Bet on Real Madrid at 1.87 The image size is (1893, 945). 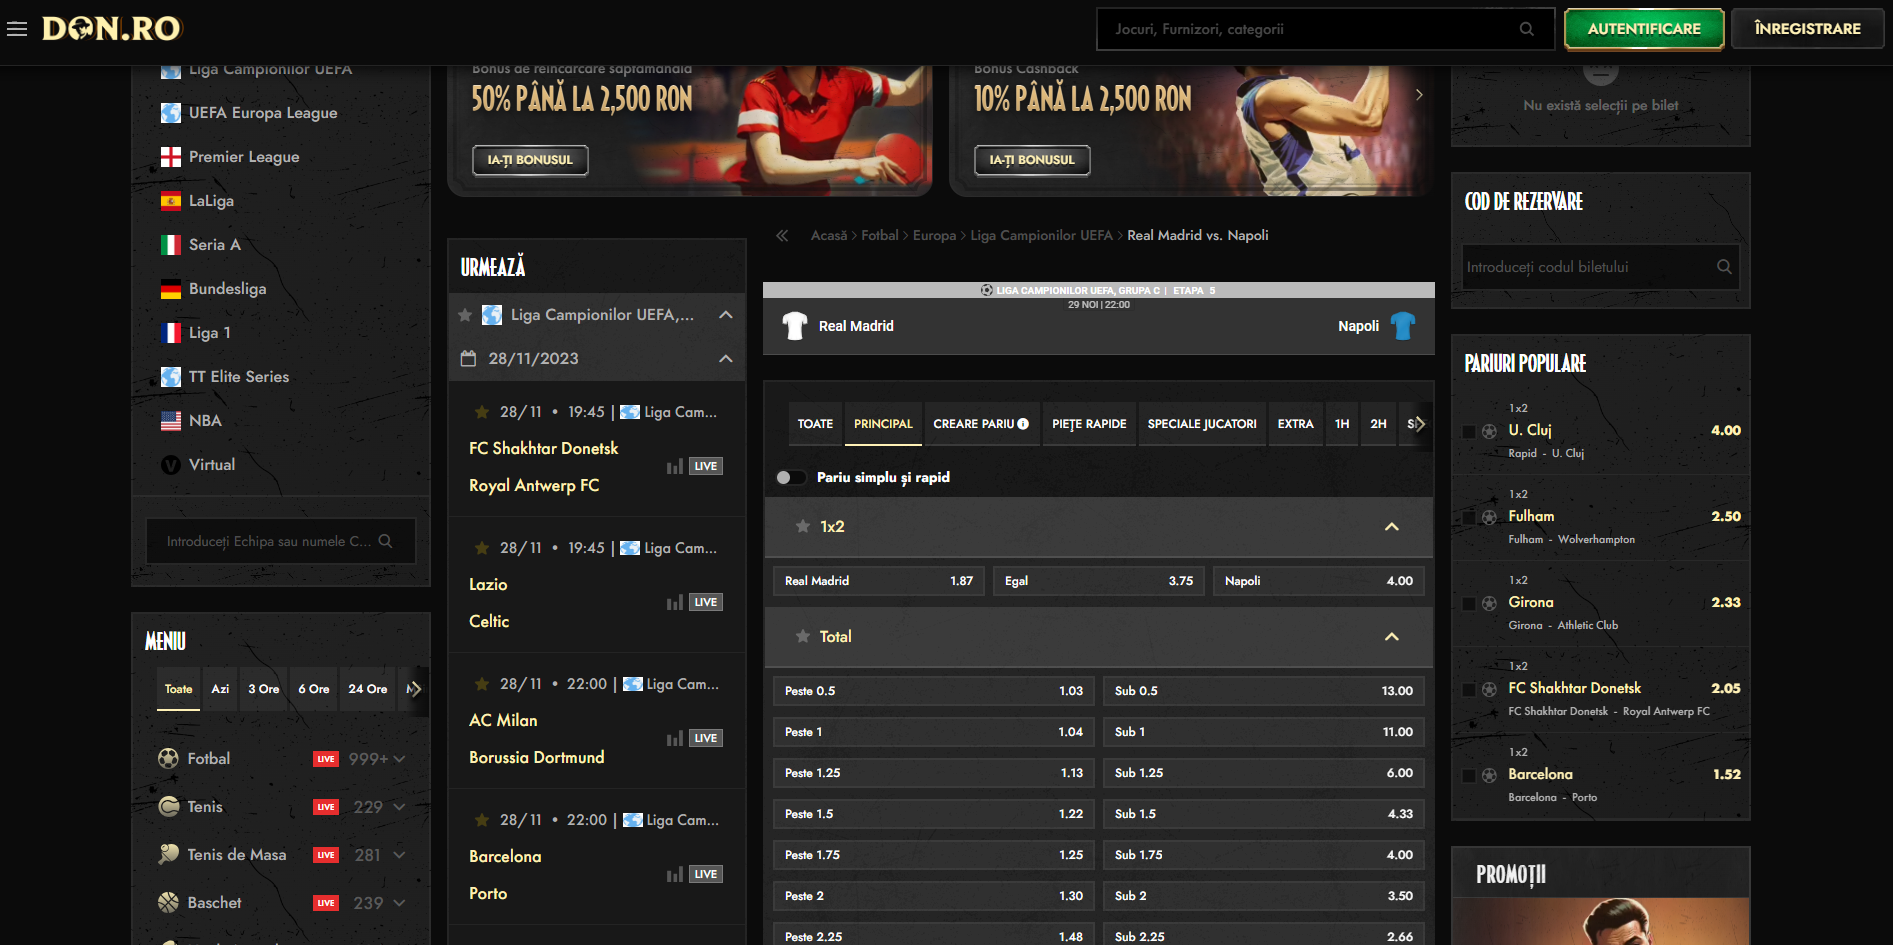pyautogui.click(x=879, y=581)
